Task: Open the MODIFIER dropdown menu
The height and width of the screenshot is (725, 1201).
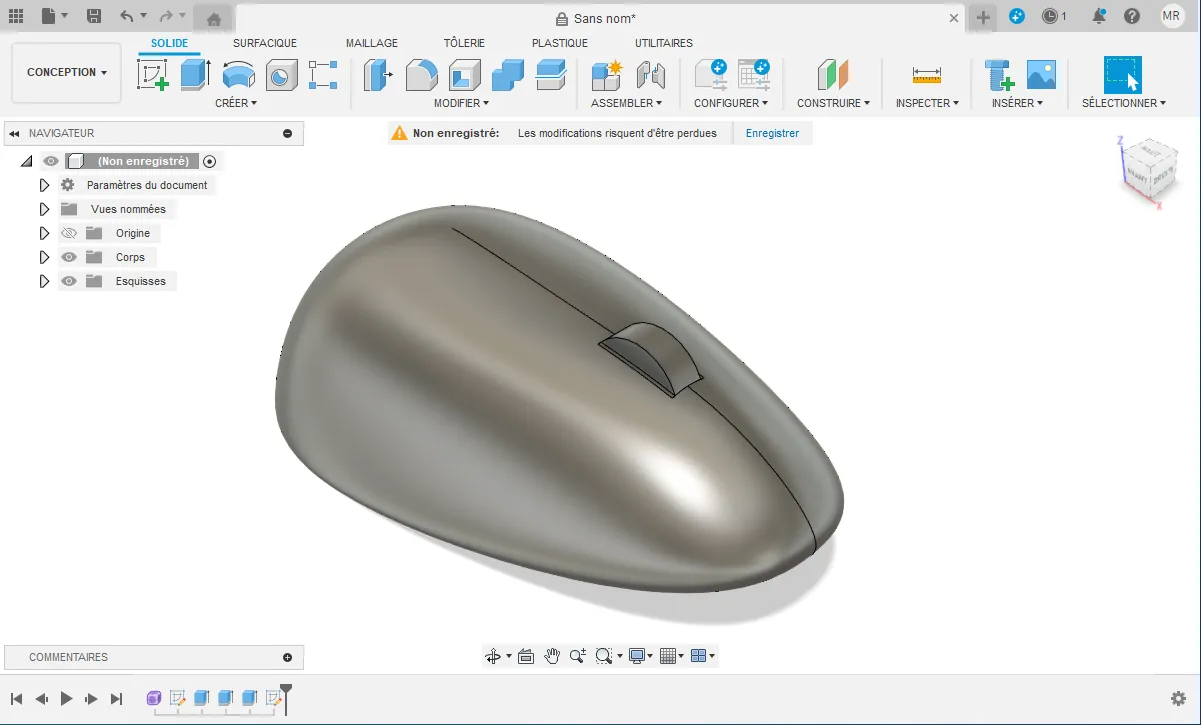Action: (461, 103)
